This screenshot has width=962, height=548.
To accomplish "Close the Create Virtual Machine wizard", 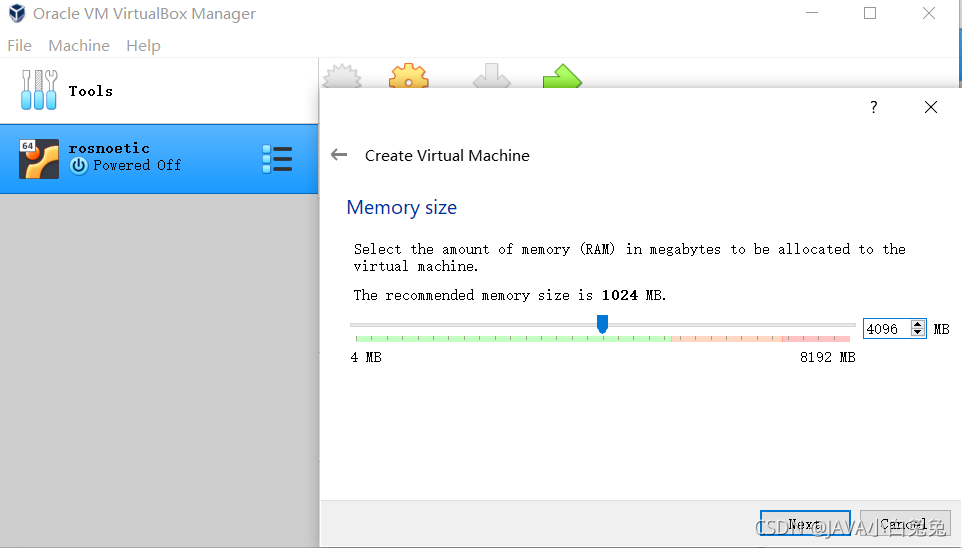I will pos(930,107).
